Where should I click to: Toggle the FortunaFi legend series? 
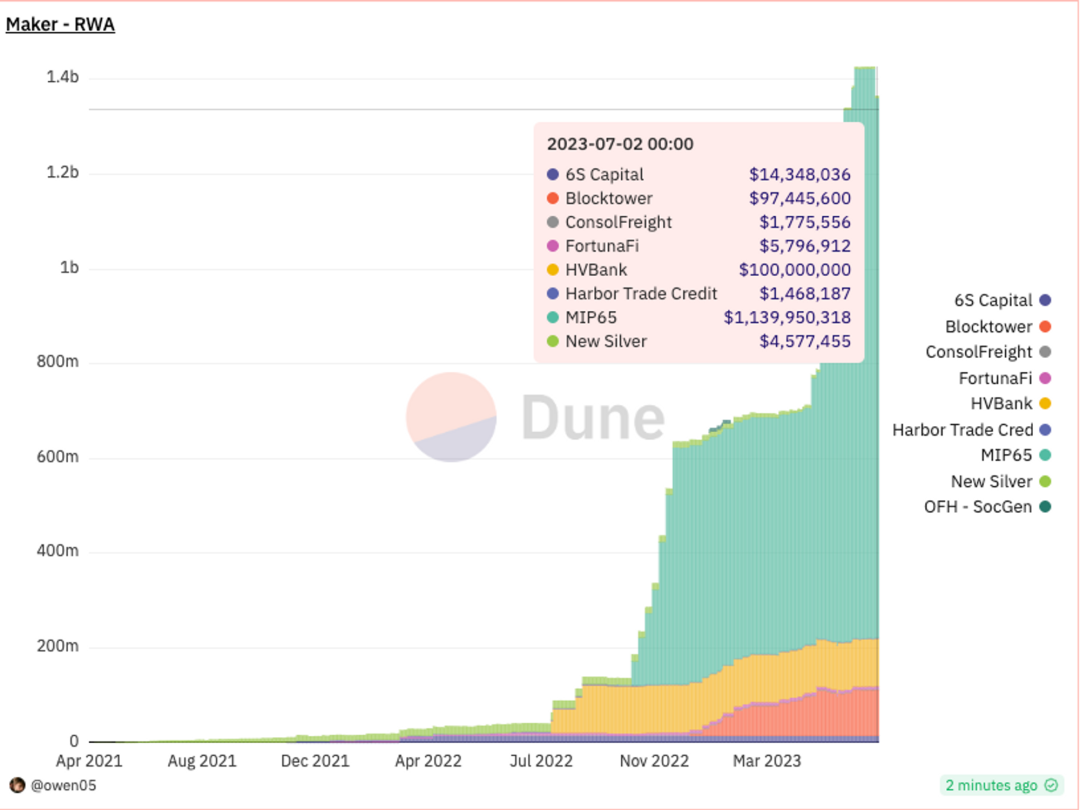point(1005,378)
